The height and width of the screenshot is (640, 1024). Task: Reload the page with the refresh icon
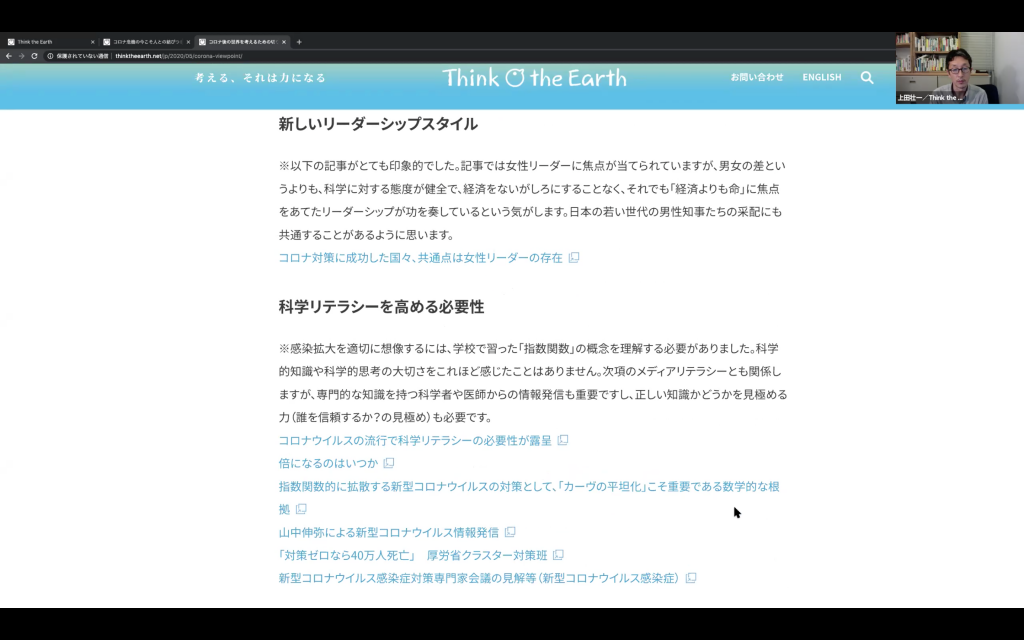[x=35, y=56]
